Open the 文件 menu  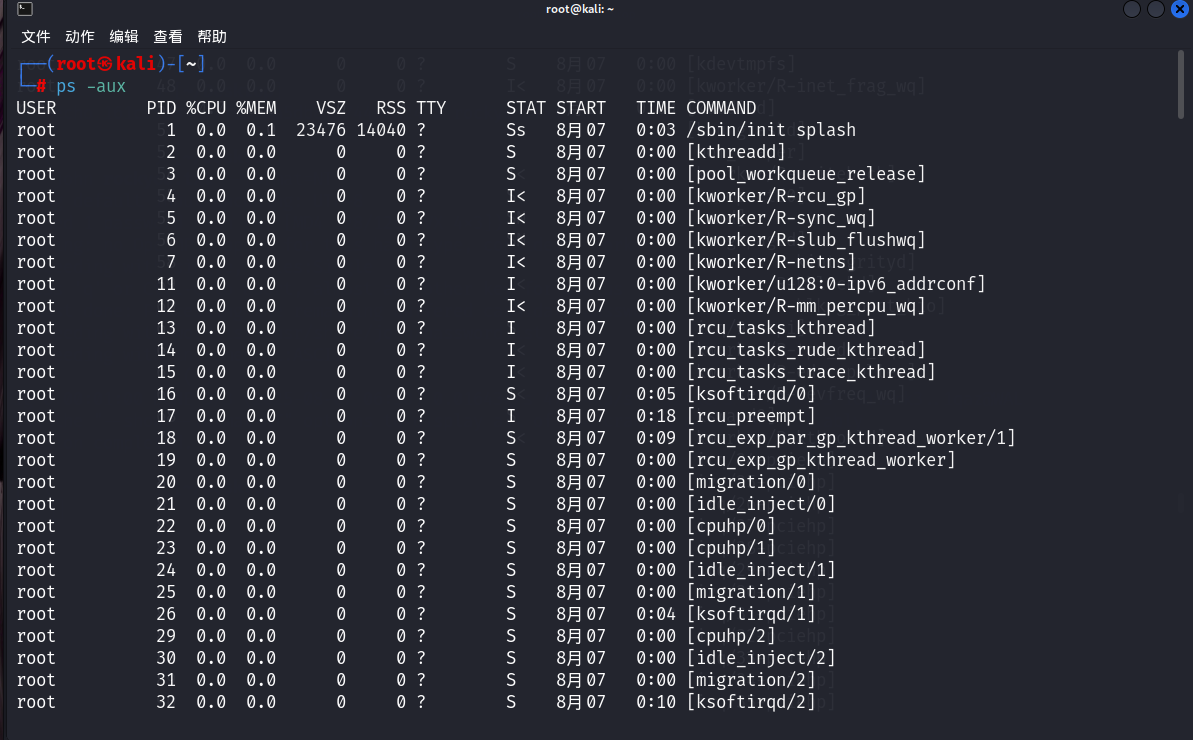[36, 37]
